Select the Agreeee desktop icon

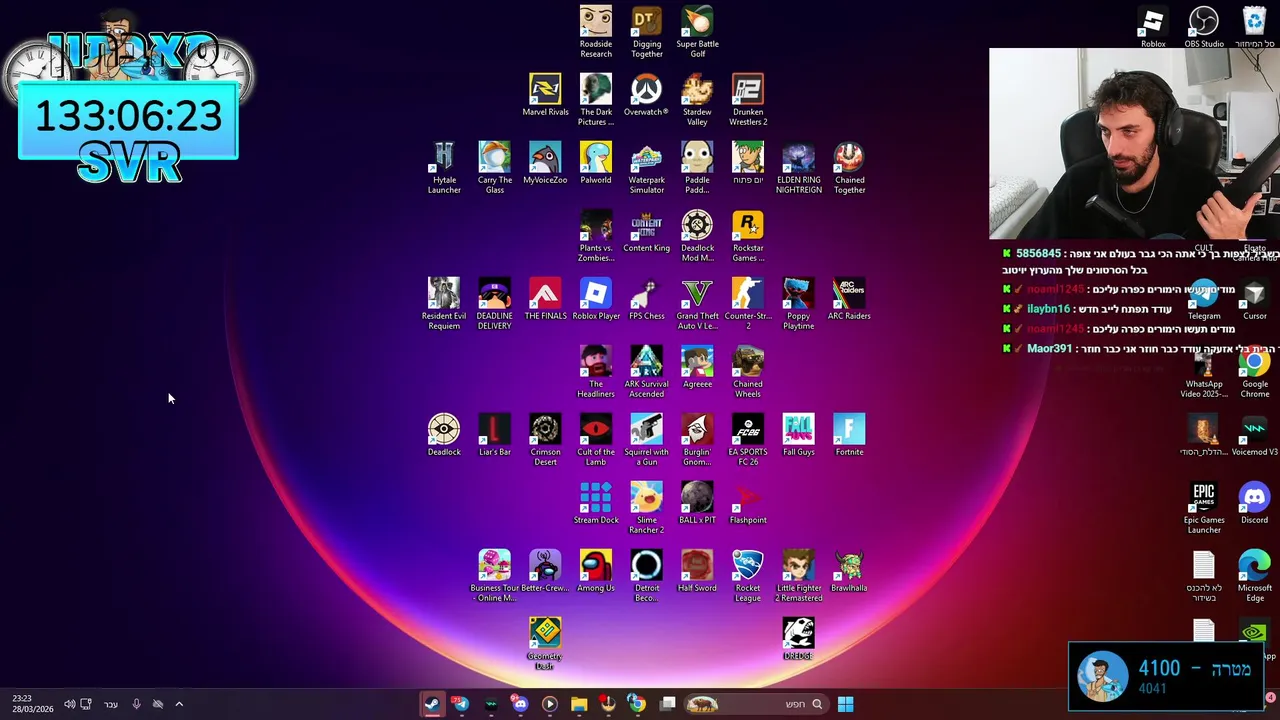(697, 367)
